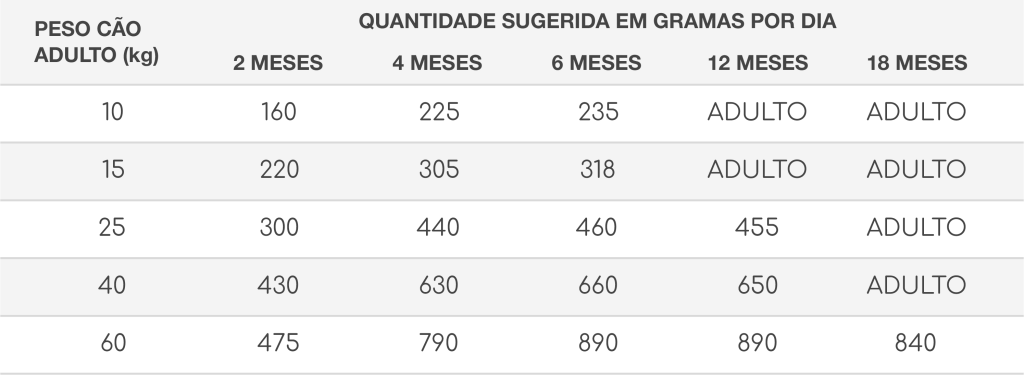Click the 12 MESES column header
This screenshot has width=1024, height=375.
point(758,63)
